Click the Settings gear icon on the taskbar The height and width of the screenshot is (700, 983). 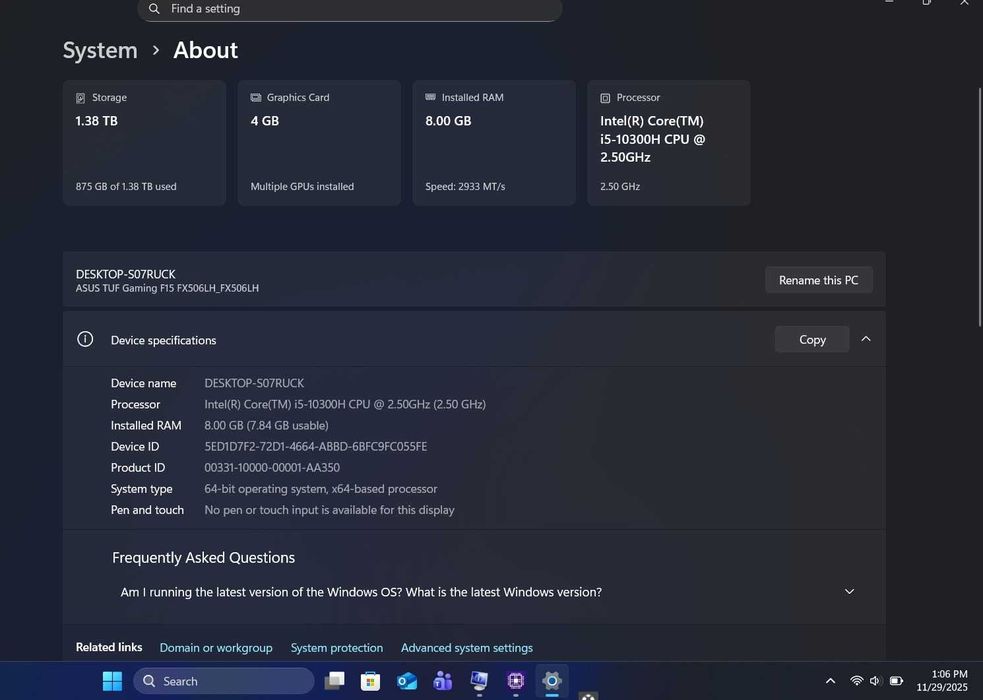552,681
